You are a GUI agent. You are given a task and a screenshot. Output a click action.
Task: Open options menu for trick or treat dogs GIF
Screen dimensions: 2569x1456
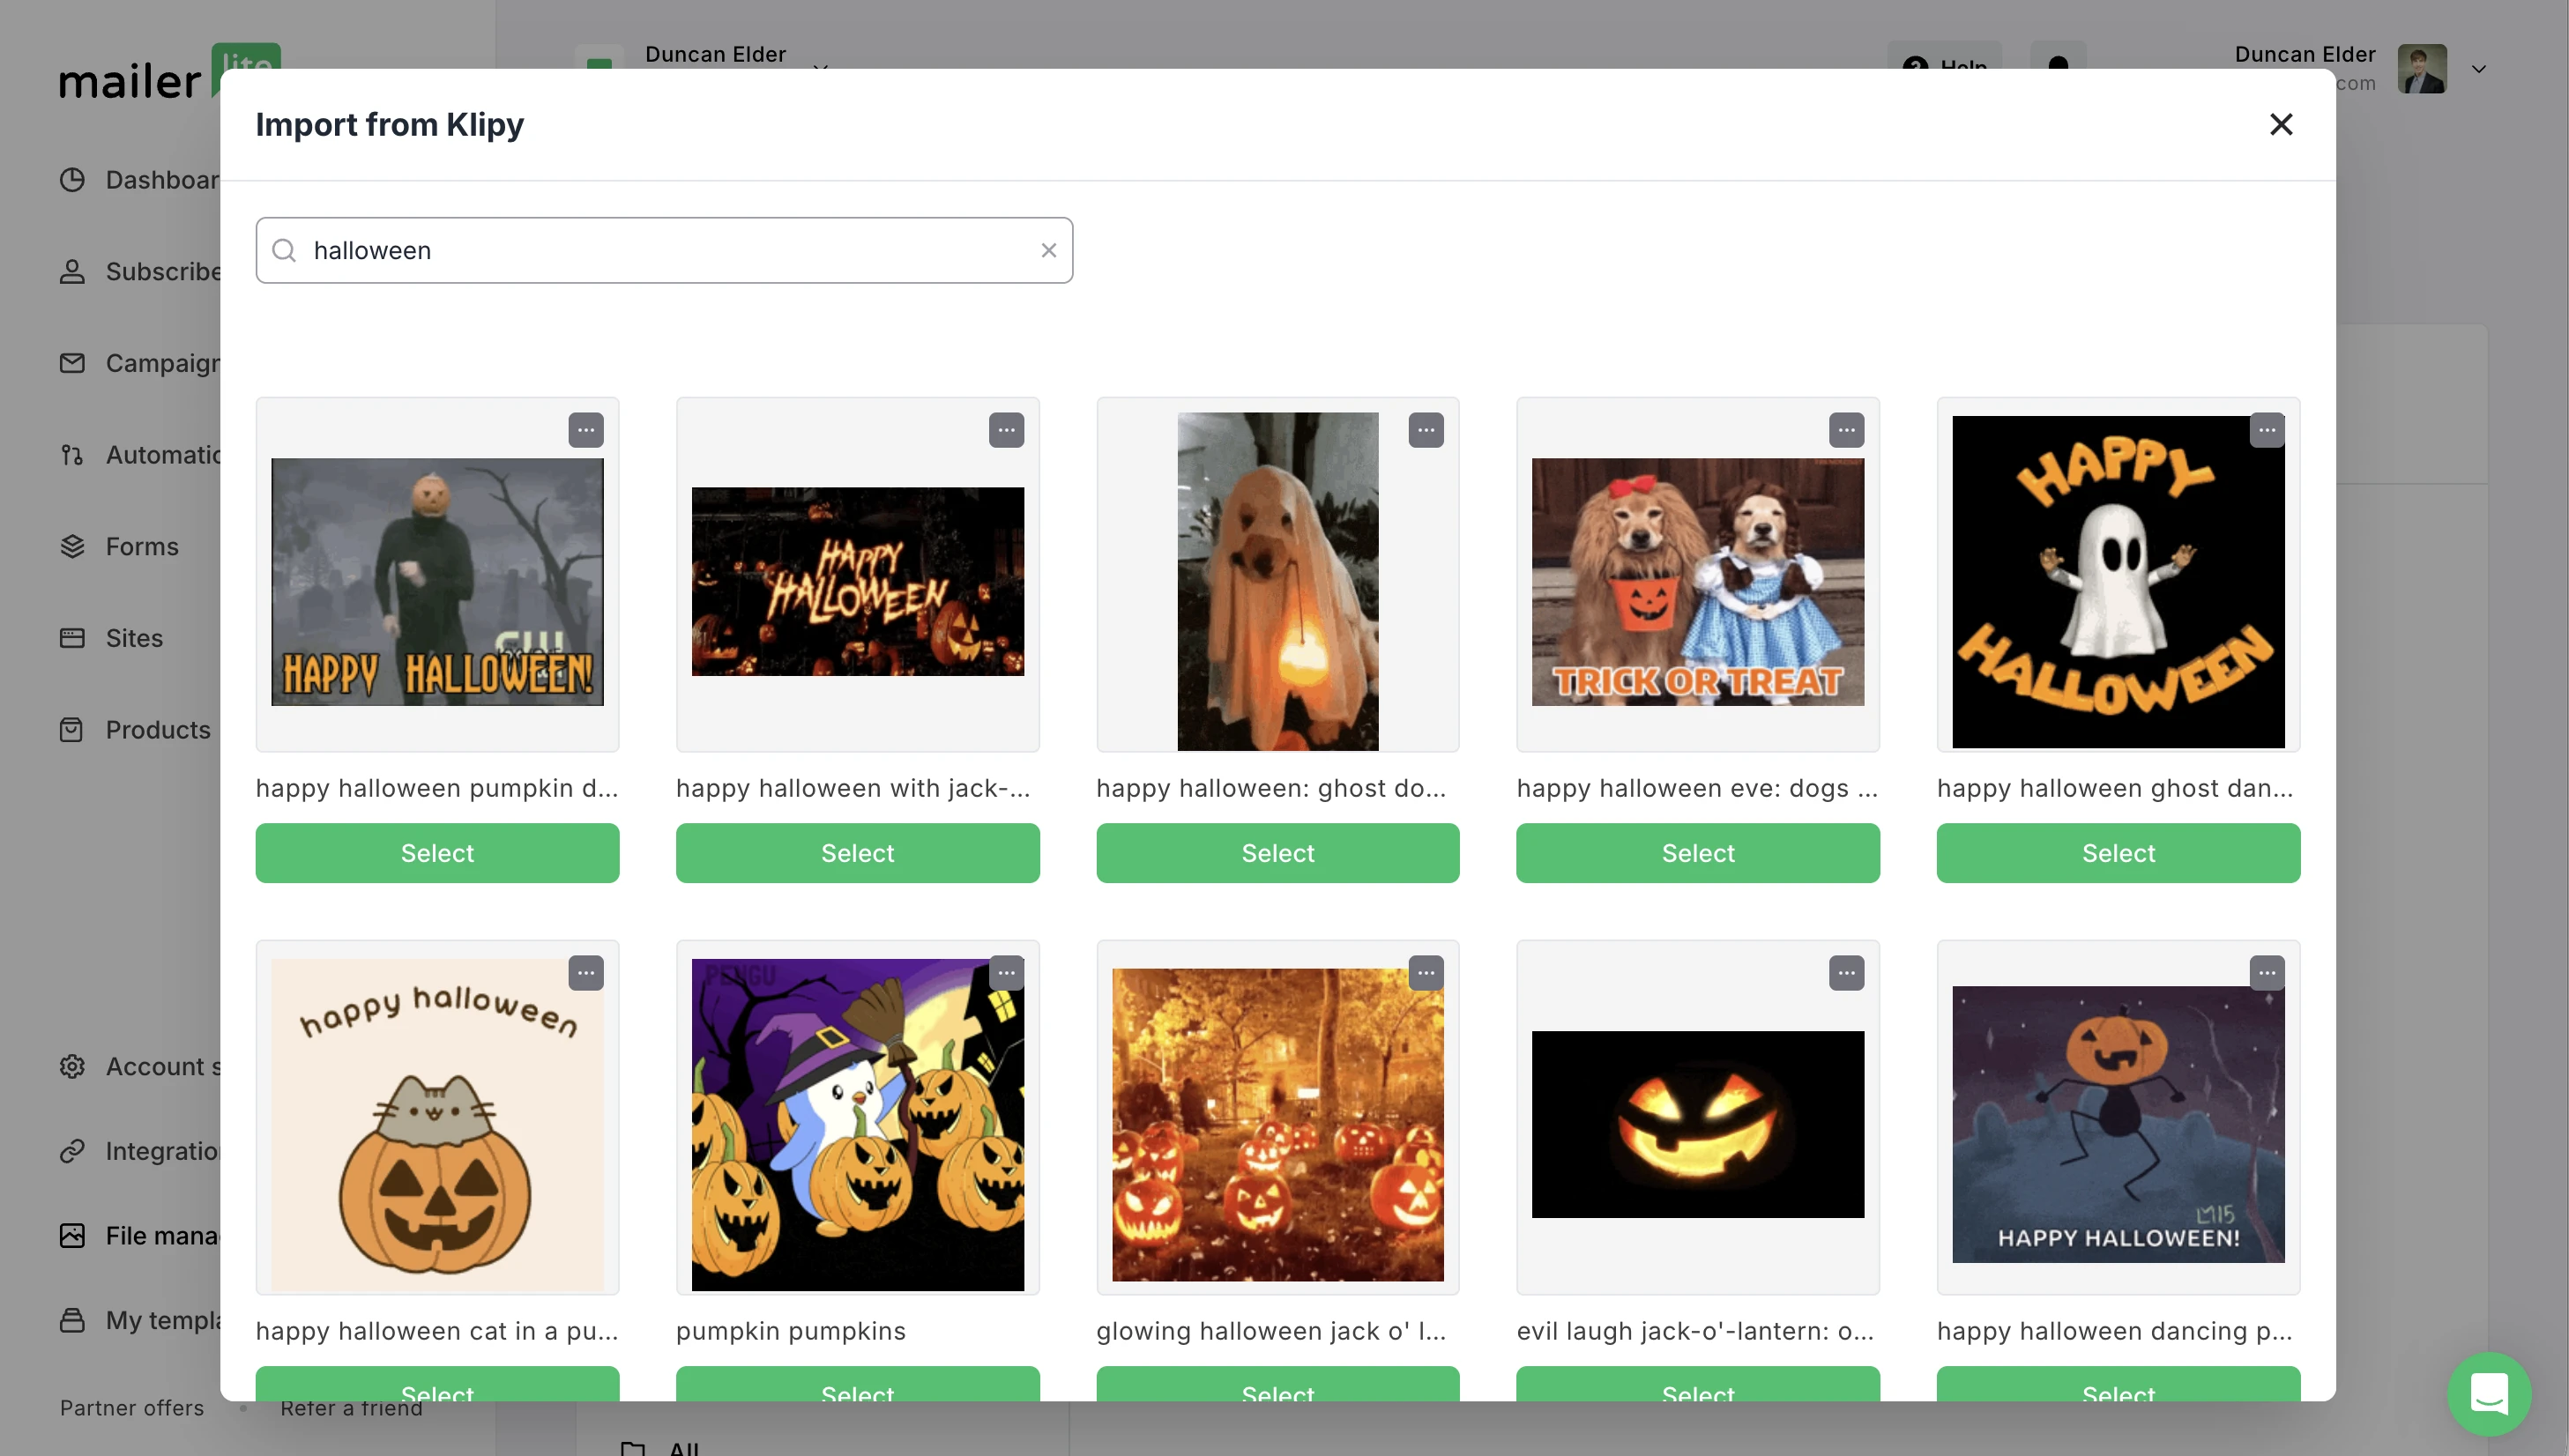1846,430
